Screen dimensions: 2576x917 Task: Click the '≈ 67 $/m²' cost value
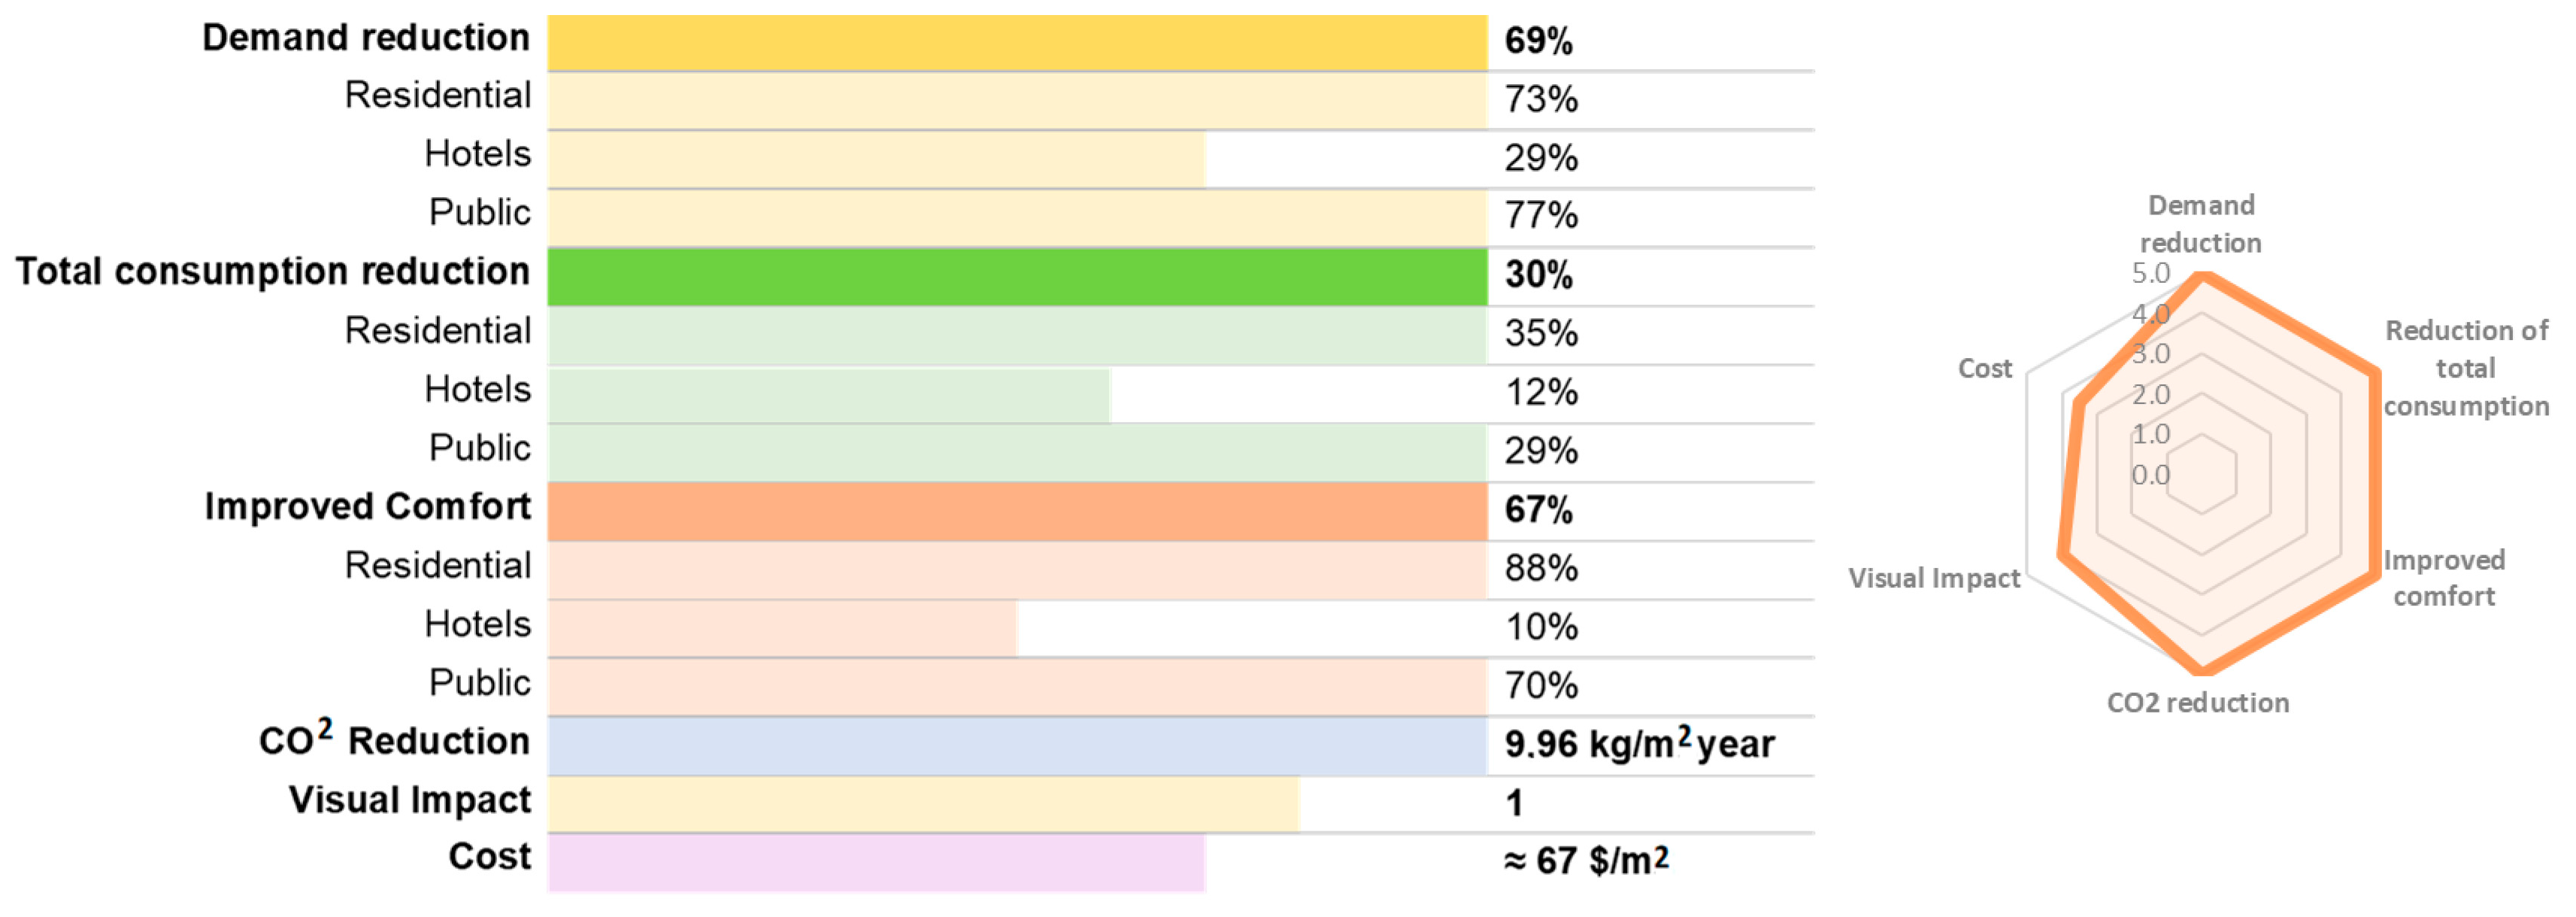1586,861
